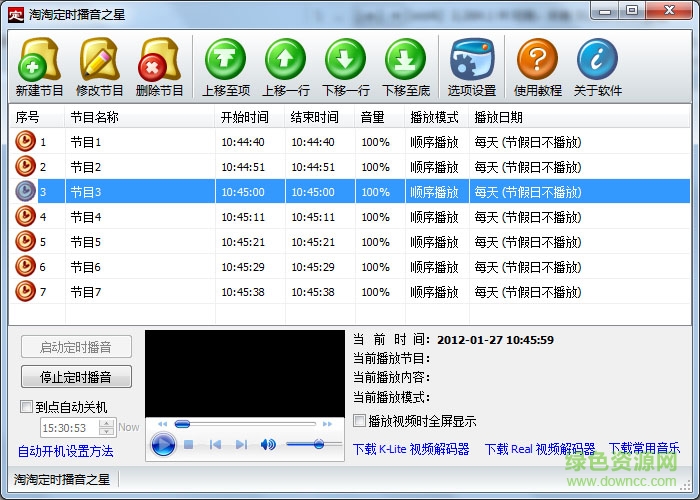Move program to top with 上移至顶
This screenshot has width=700, height=500.
[x=225, y=67]
